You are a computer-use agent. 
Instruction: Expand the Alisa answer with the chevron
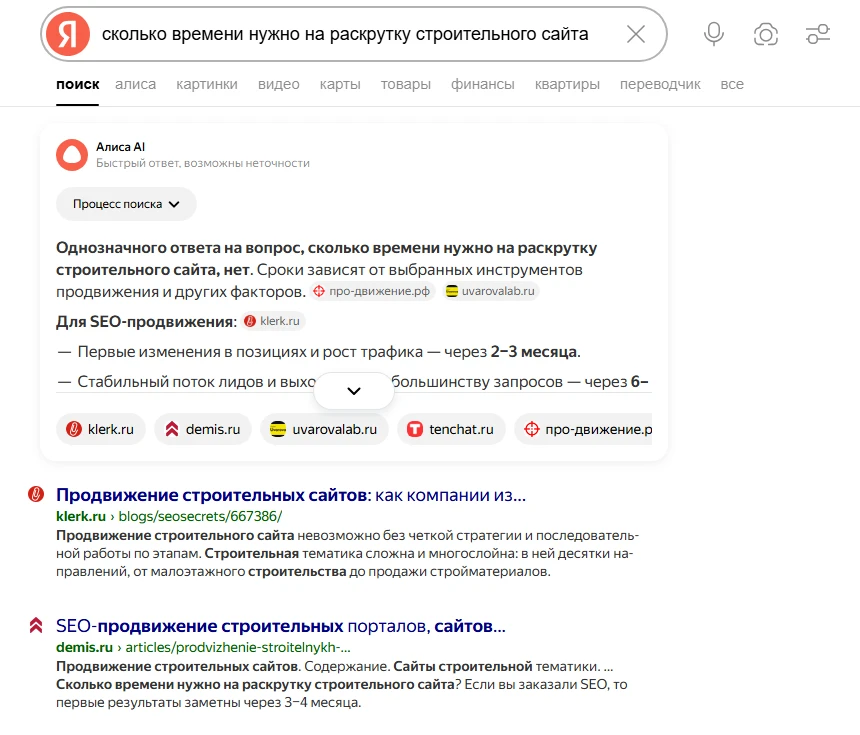[x=354, y=390]
